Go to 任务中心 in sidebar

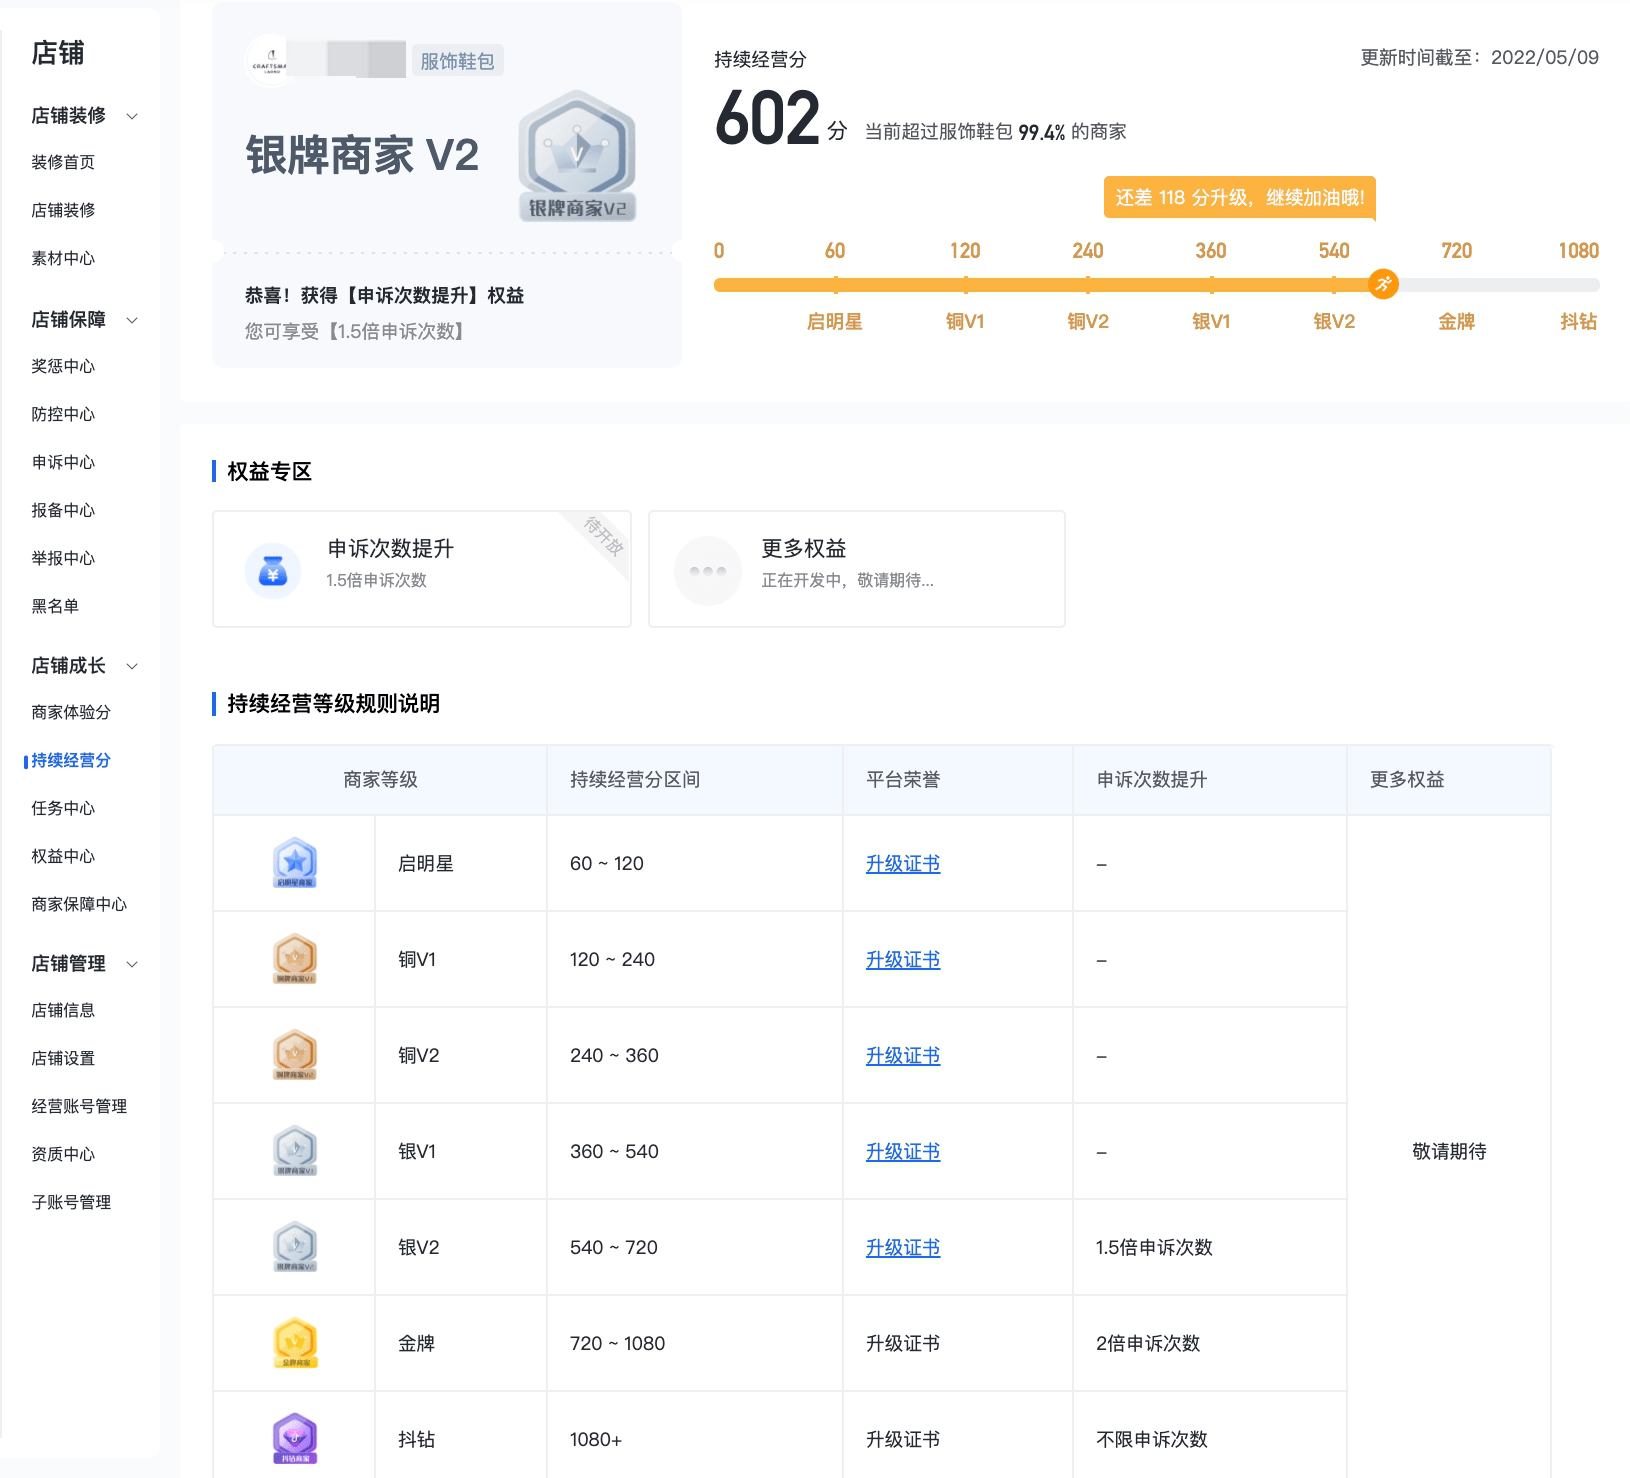coord(62,808)
